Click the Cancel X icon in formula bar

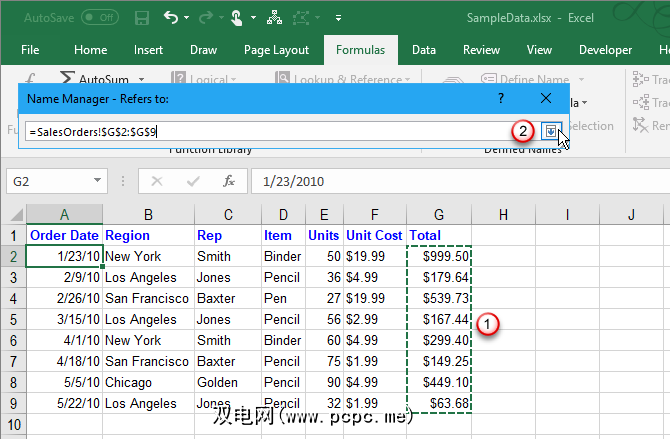[x=156, y=181]
